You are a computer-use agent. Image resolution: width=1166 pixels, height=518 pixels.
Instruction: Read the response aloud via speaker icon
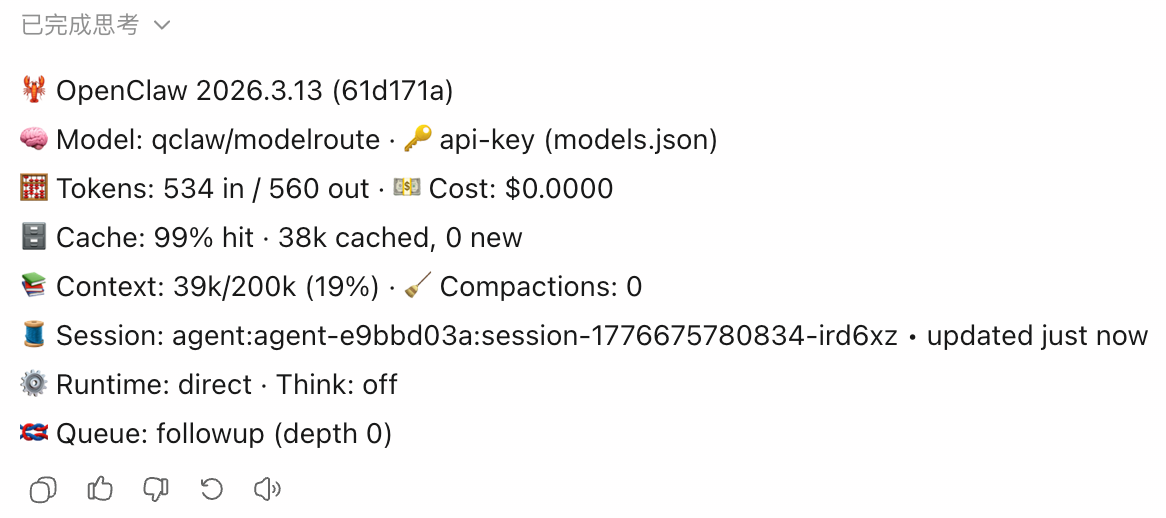point(268,489)
